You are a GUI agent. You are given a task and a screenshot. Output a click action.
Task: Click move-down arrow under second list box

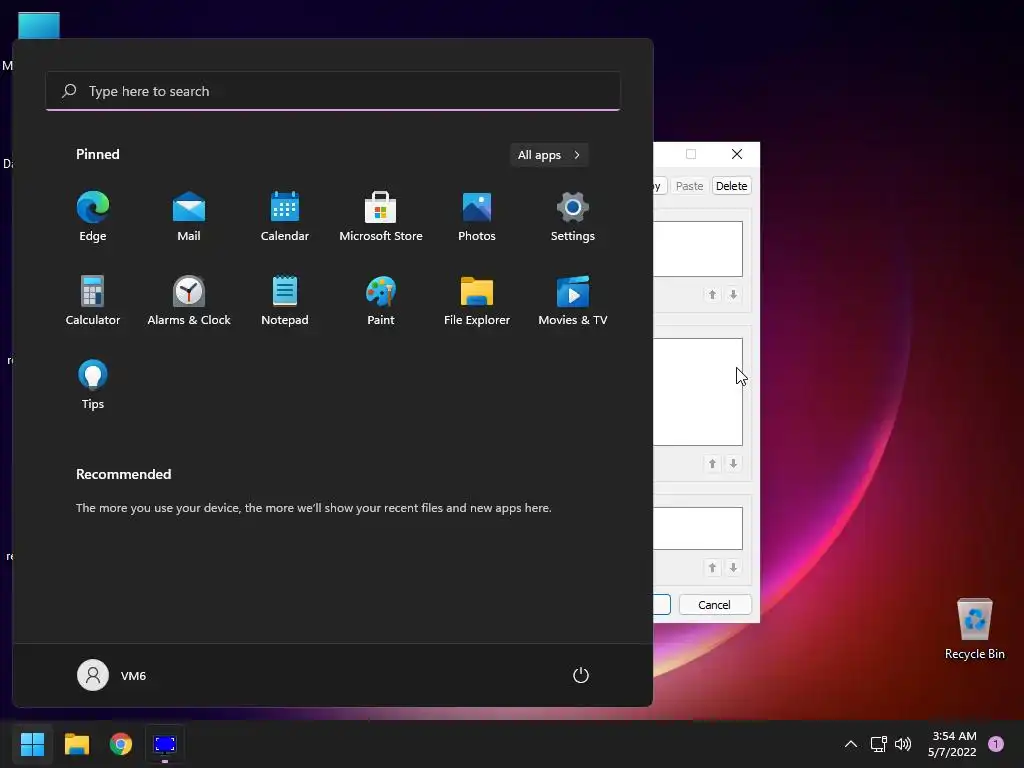(733, 464)
